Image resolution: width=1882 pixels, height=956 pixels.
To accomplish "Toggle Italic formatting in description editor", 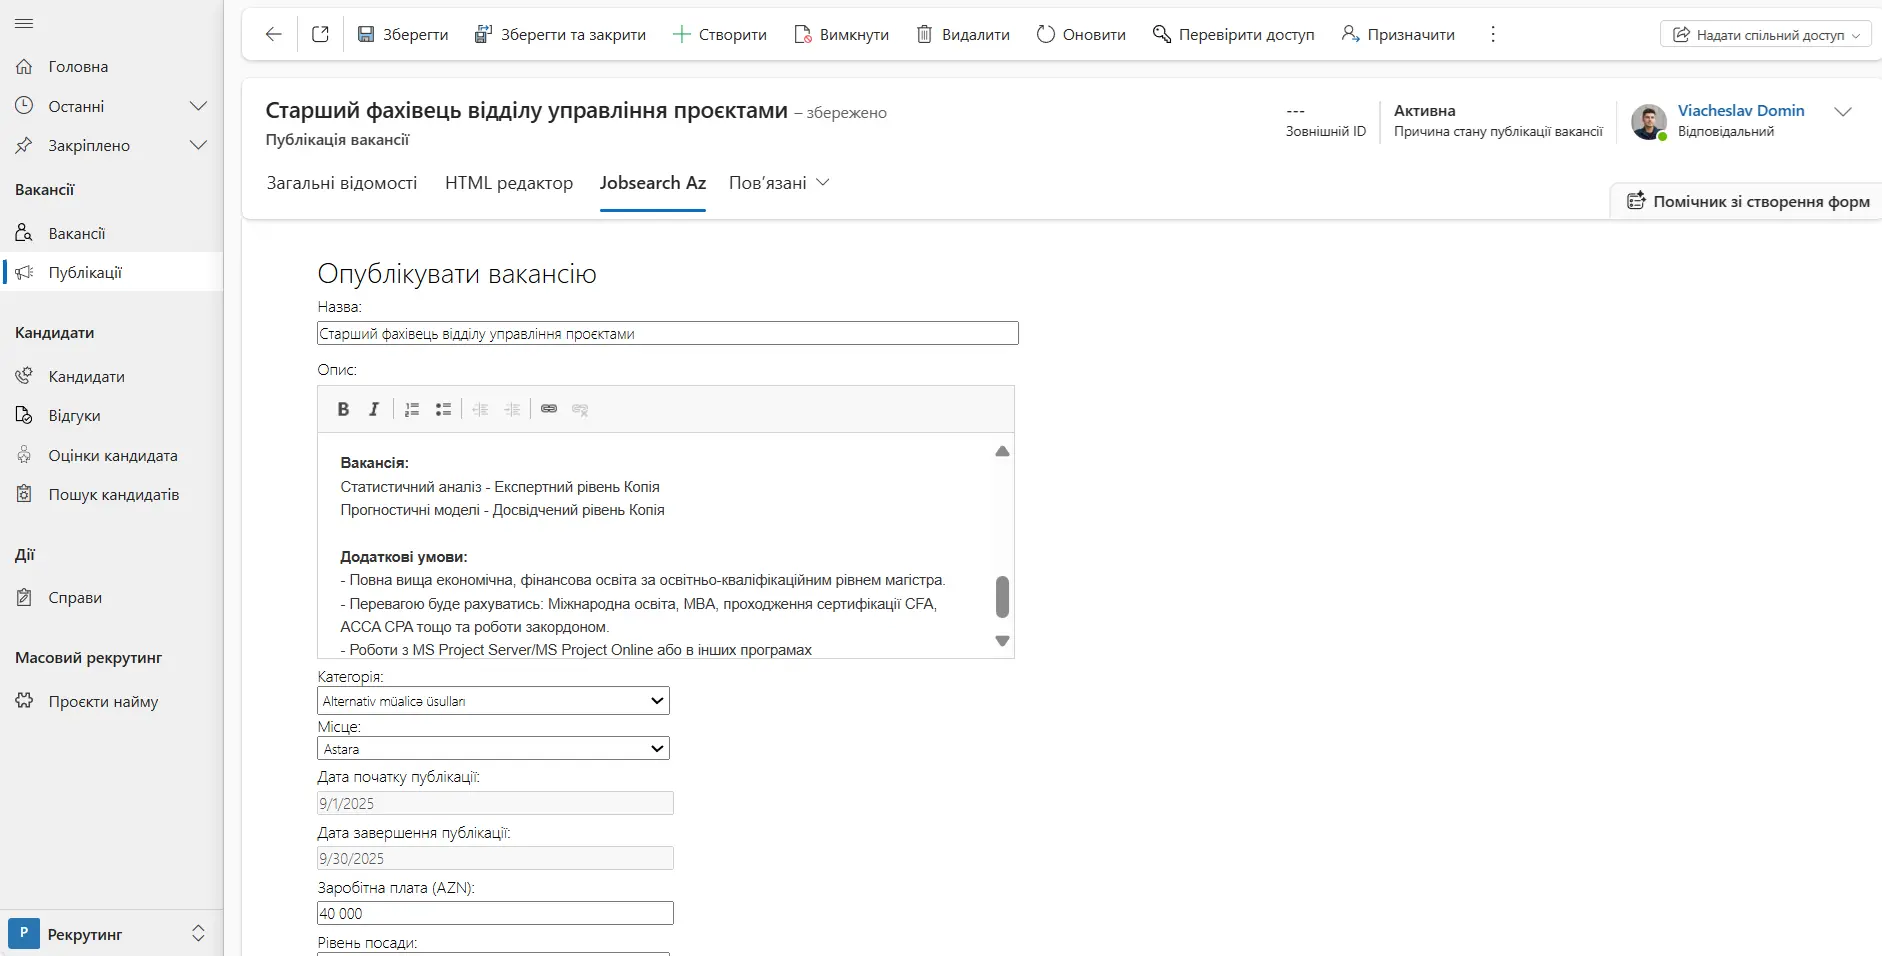I will click(x=374, y=409).
